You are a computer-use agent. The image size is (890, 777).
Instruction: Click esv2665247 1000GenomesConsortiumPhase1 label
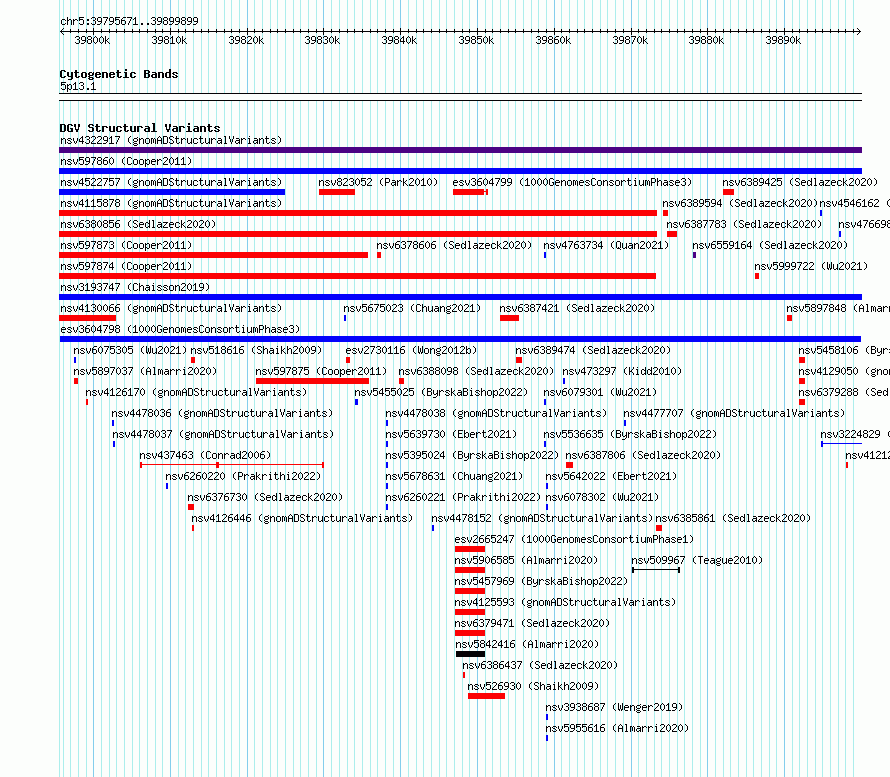point(574,539)
